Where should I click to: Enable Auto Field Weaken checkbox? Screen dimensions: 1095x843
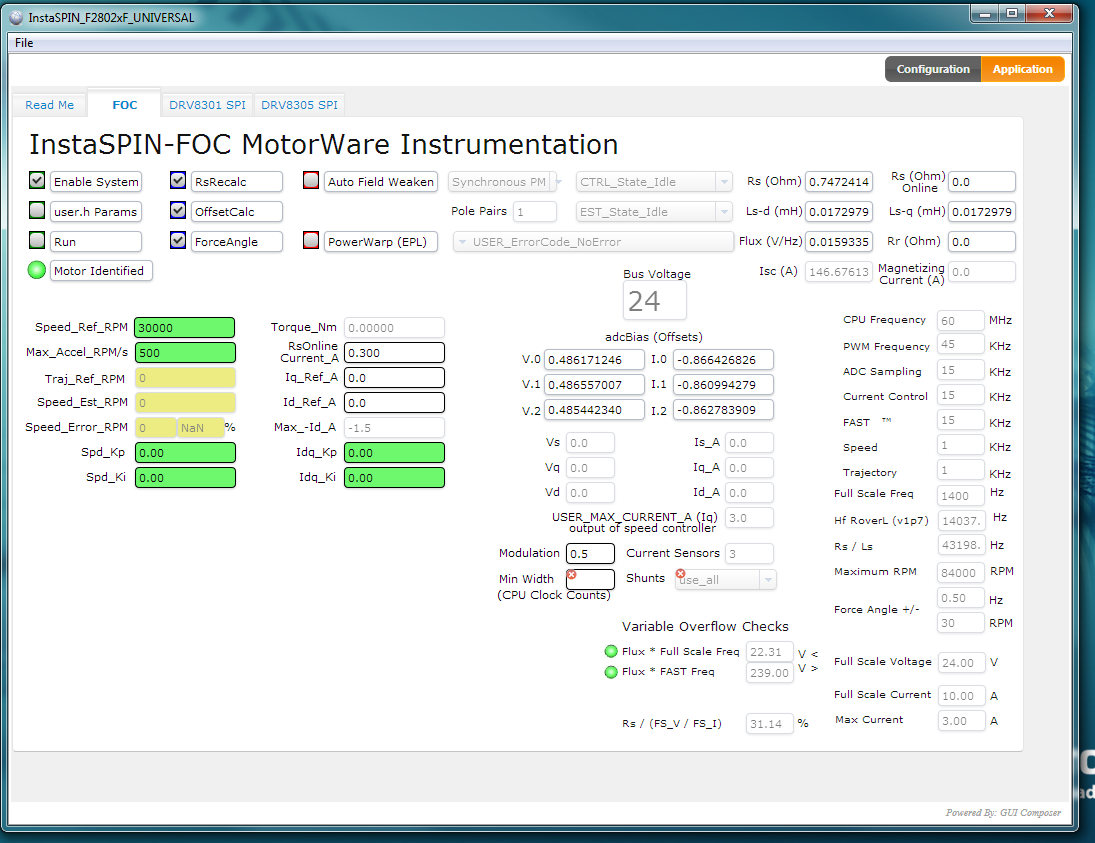point(311,180)
